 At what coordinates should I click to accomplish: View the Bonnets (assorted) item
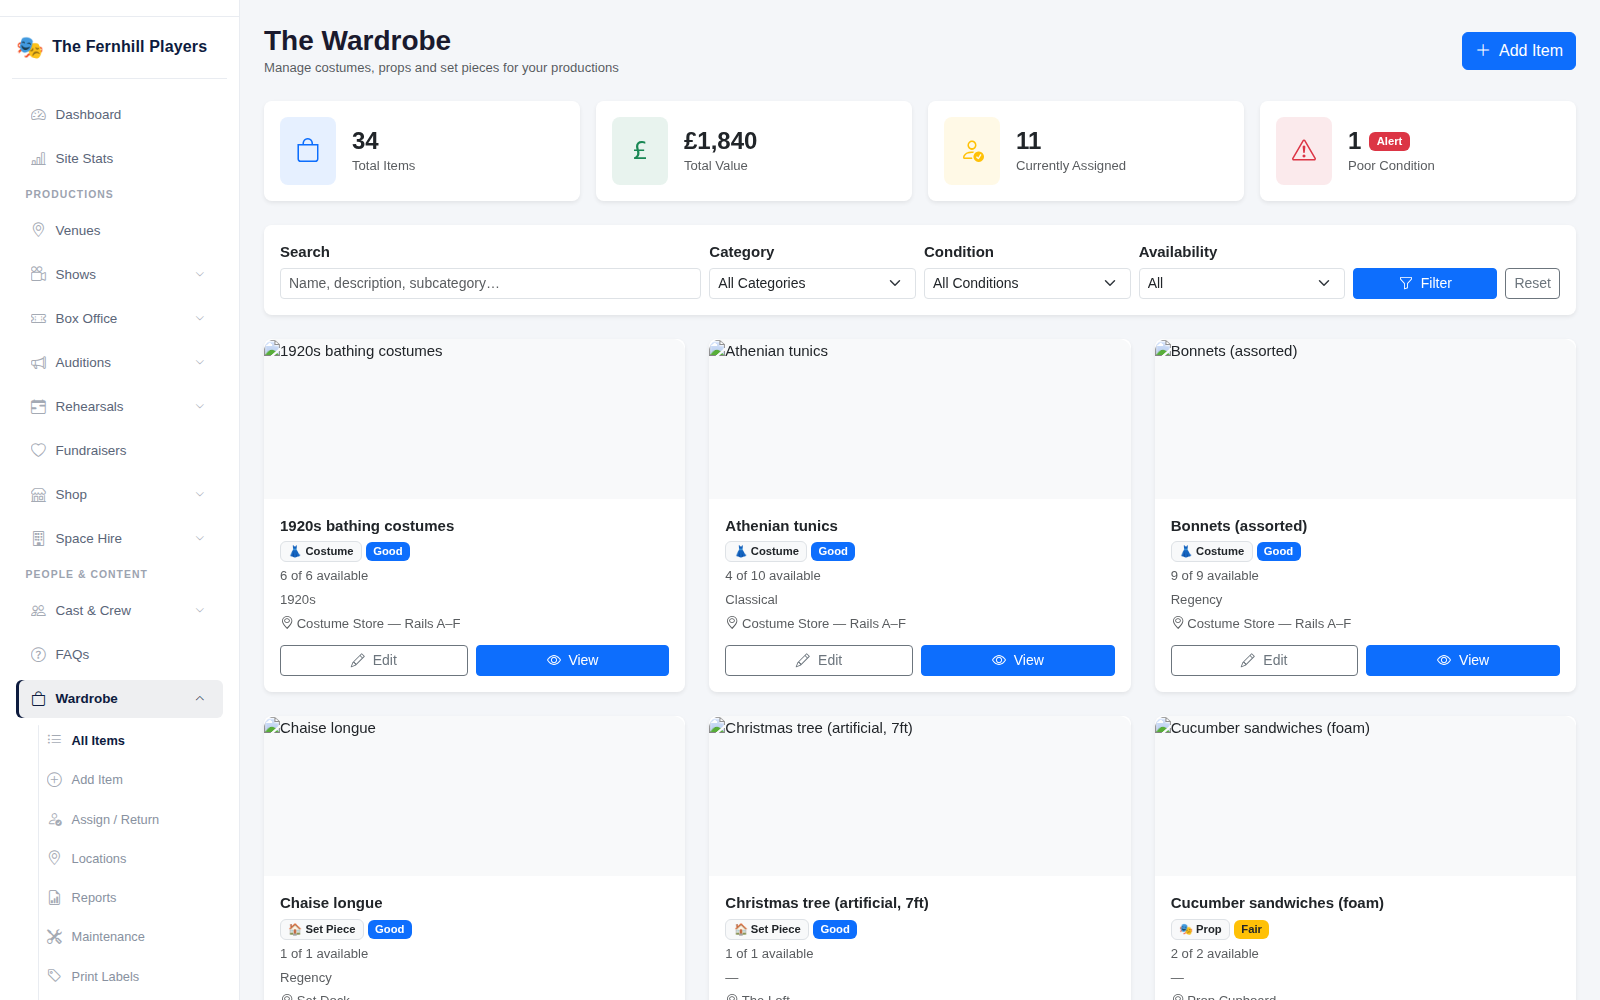(x=1462, y=660)
